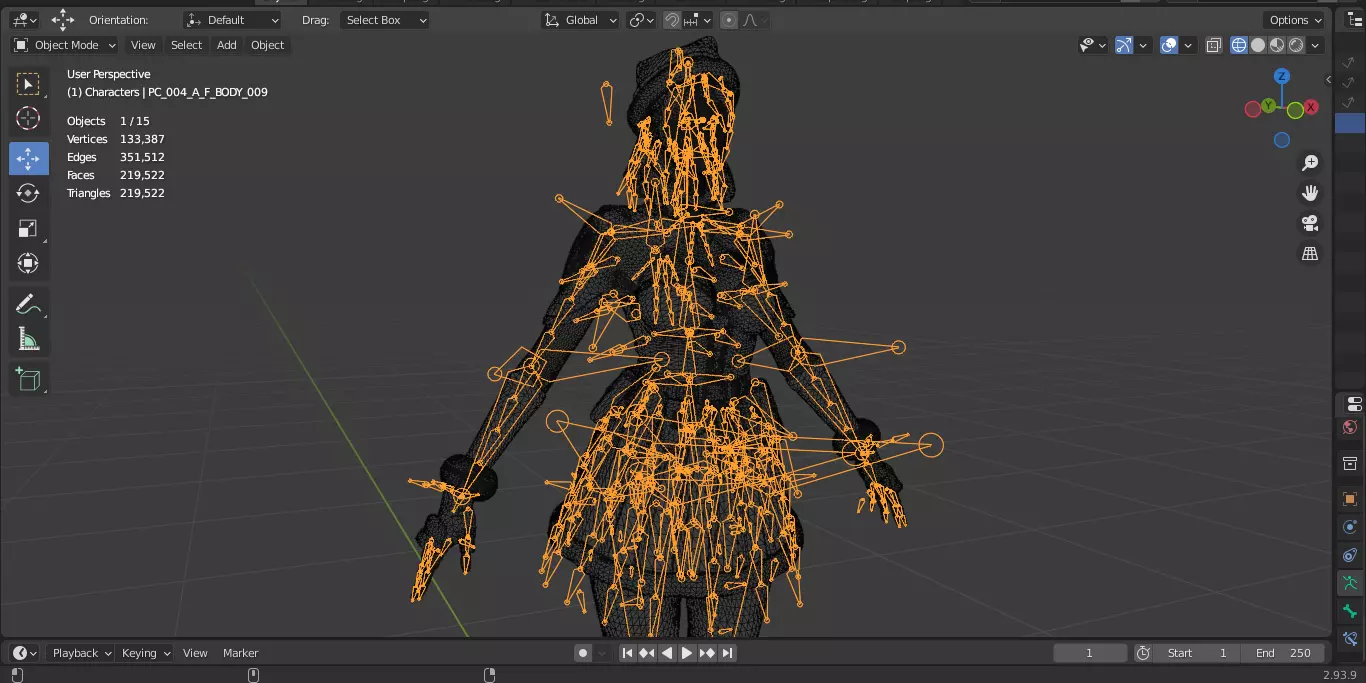The width and height of the screenshot is (1366, 683).
Task: Open the Bone Constraints tab icon
Action: coord(1352,639)
